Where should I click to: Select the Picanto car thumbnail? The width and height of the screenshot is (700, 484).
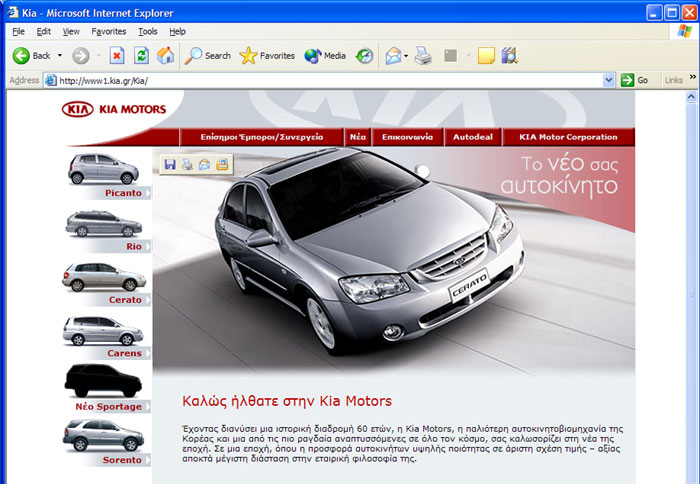pos(103,169)
